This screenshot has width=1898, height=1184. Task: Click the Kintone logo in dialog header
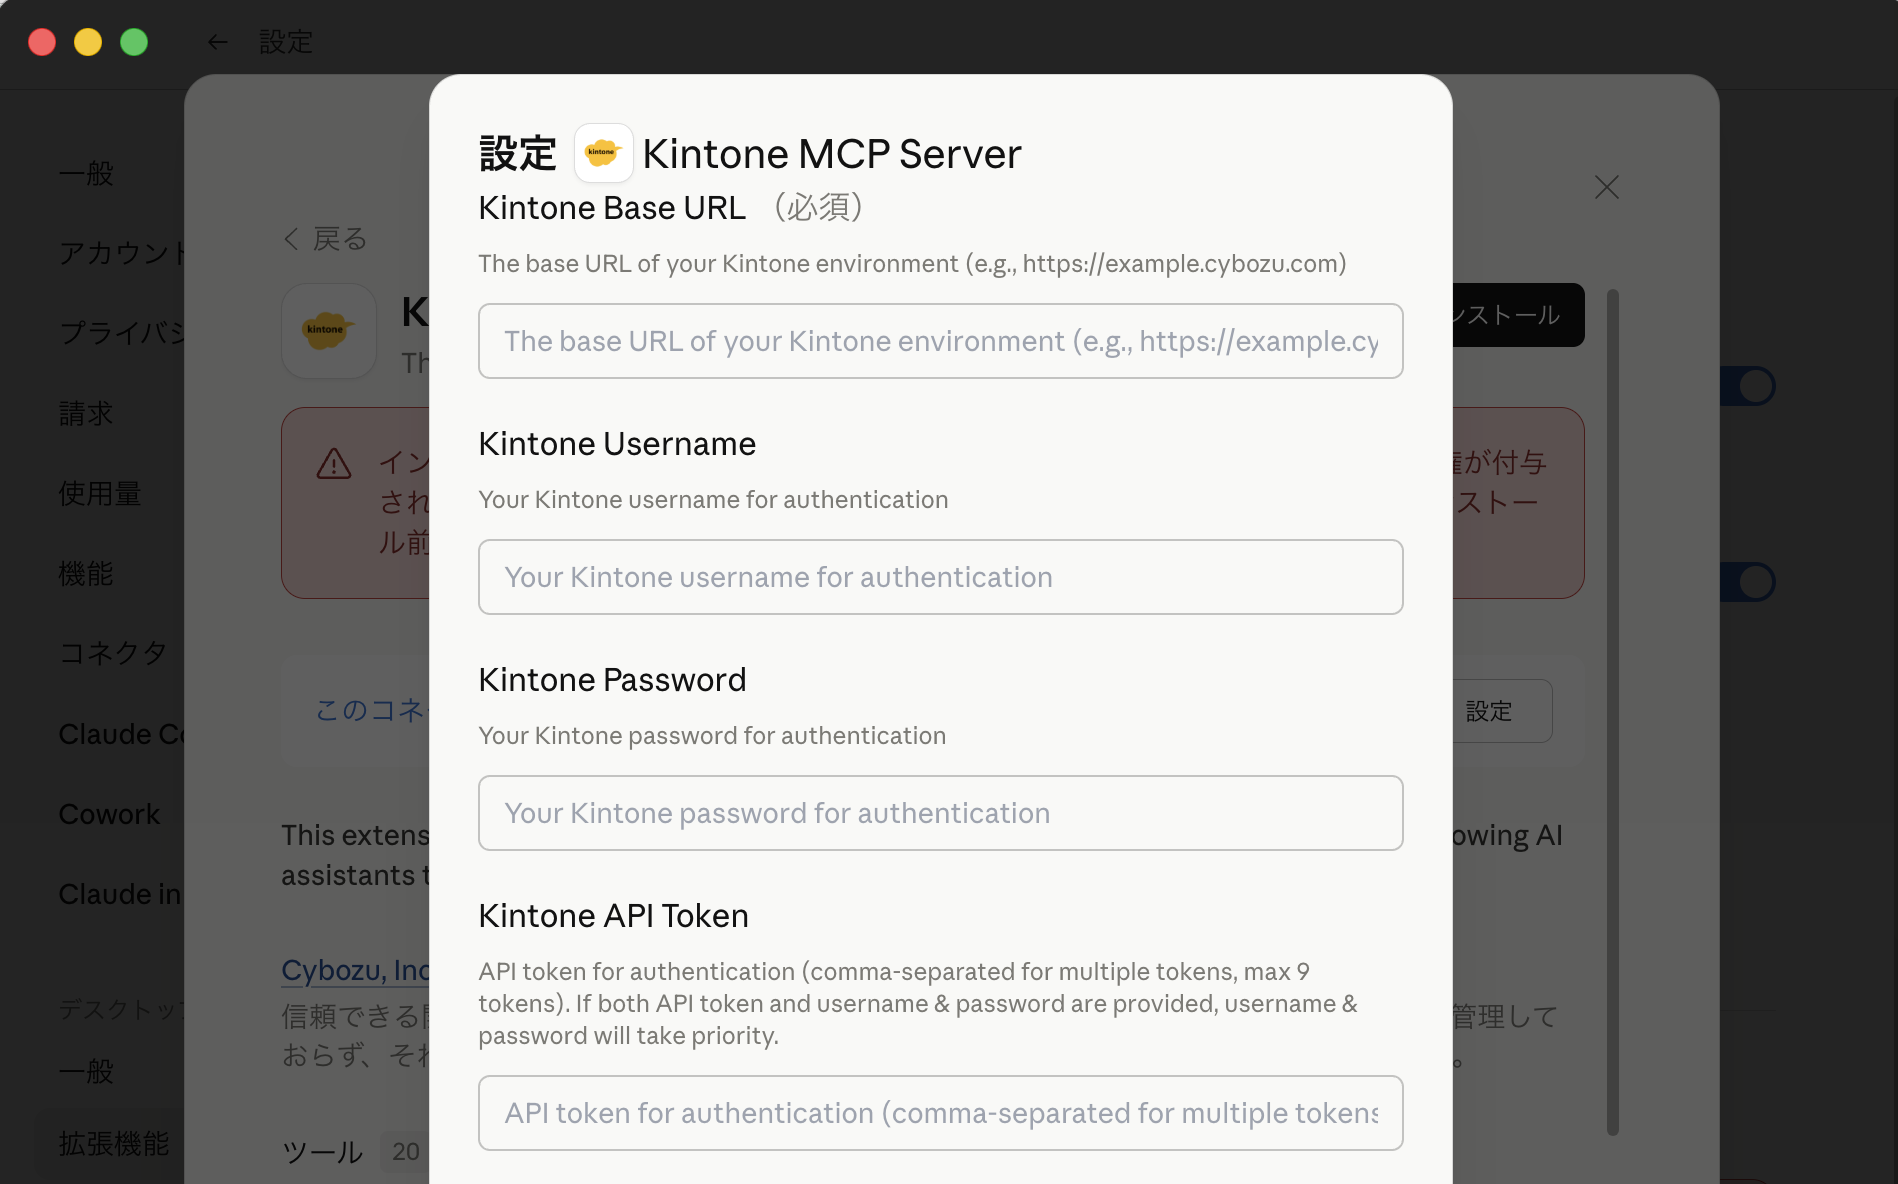[x=603, y=153]
